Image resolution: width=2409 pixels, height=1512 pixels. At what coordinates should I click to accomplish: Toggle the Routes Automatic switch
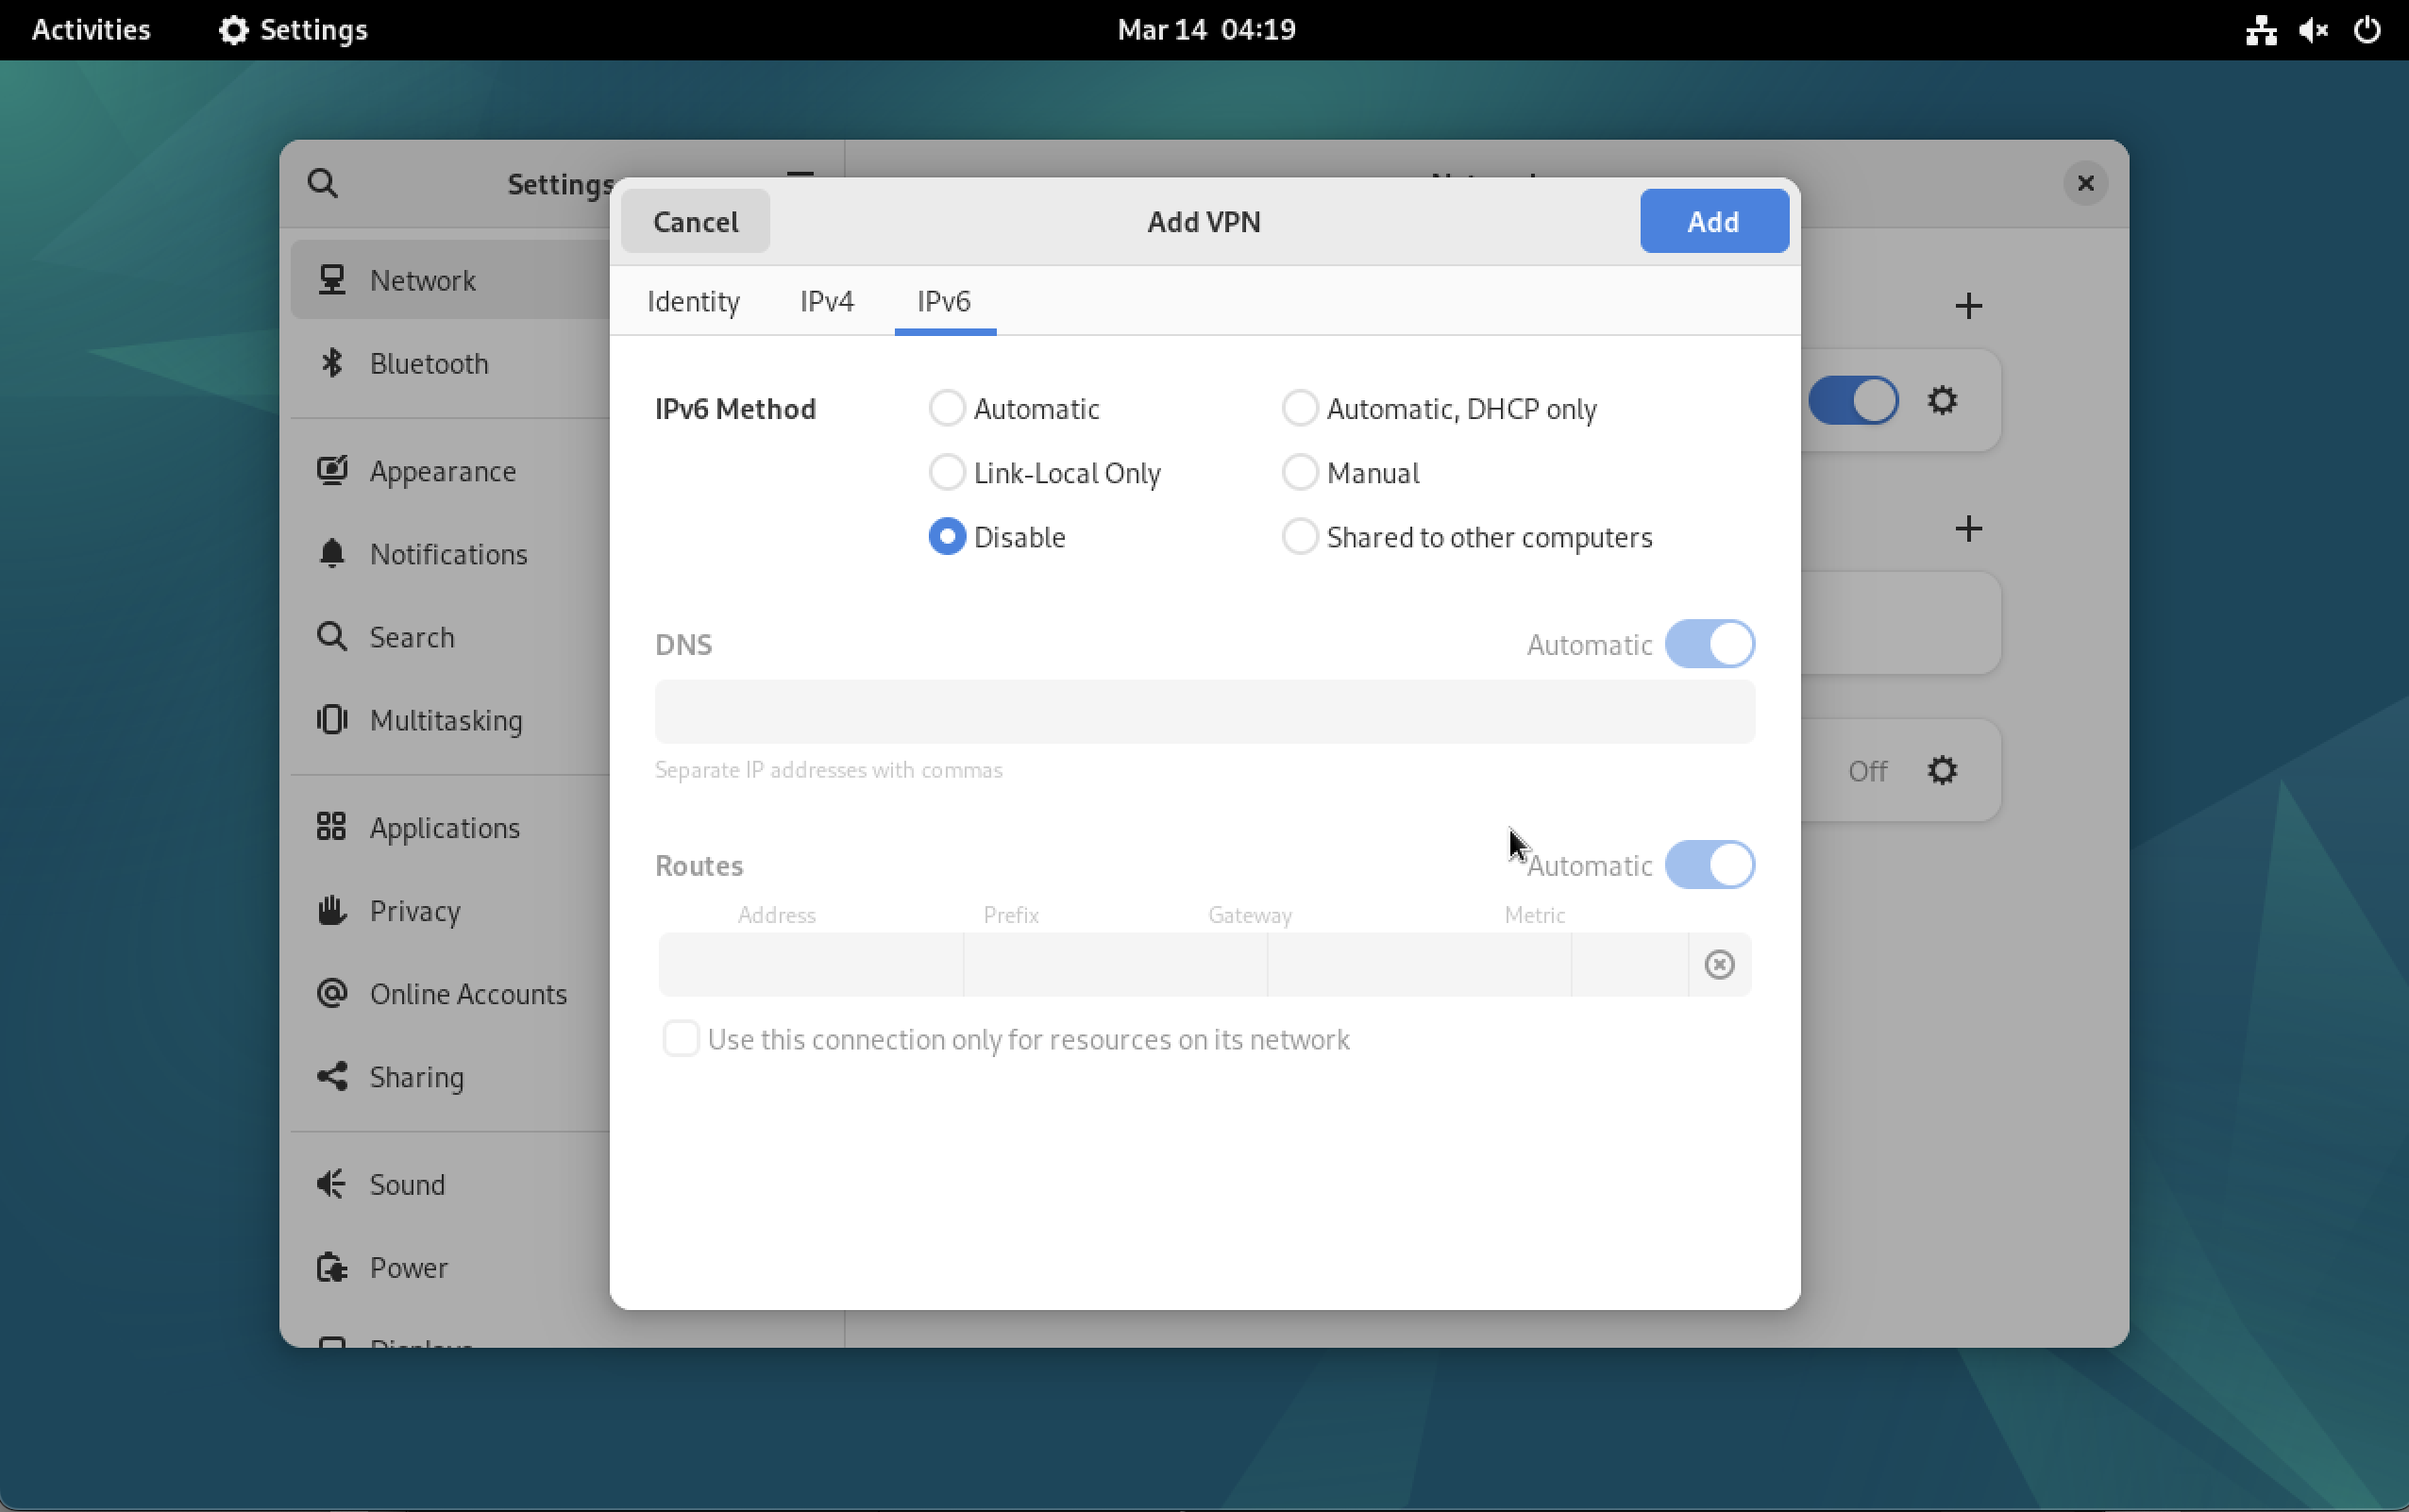[x=1709, y=865]
